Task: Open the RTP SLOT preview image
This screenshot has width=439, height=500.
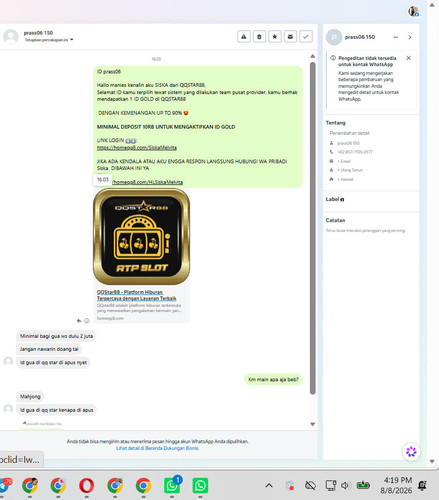Action: [141, 236]
